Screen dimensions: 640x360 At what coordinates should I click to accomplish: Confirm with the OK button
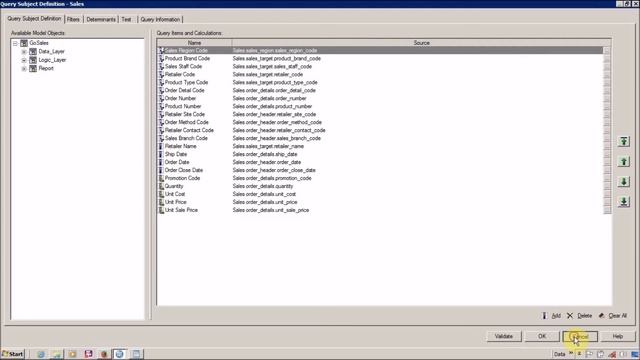pyautogui.click(x=542, y=336)
